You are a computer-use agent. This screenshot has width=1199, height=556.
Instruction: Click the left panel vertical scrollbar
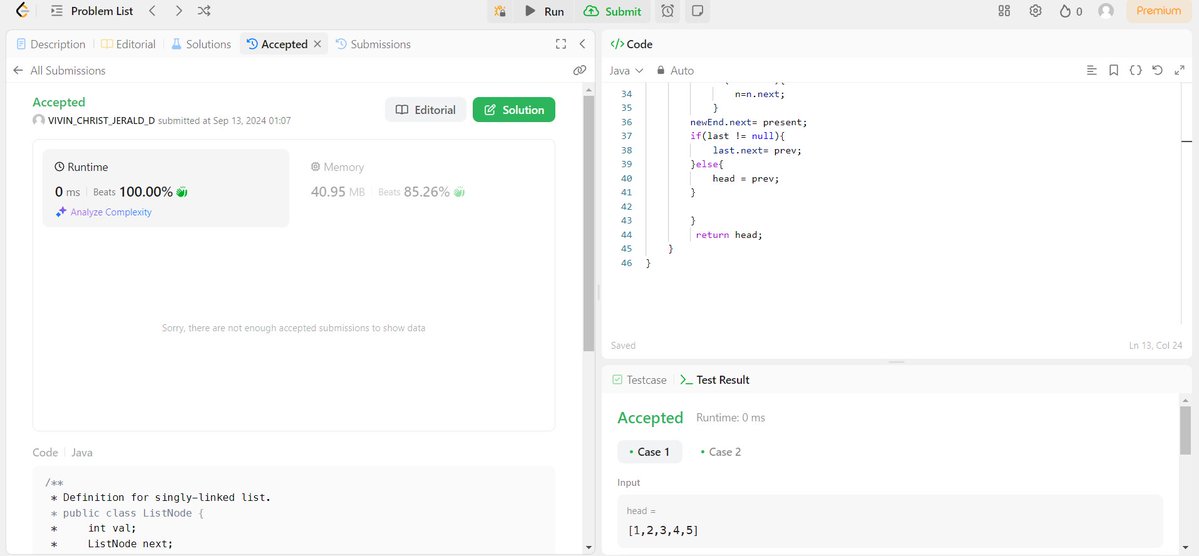coord(588,222)
